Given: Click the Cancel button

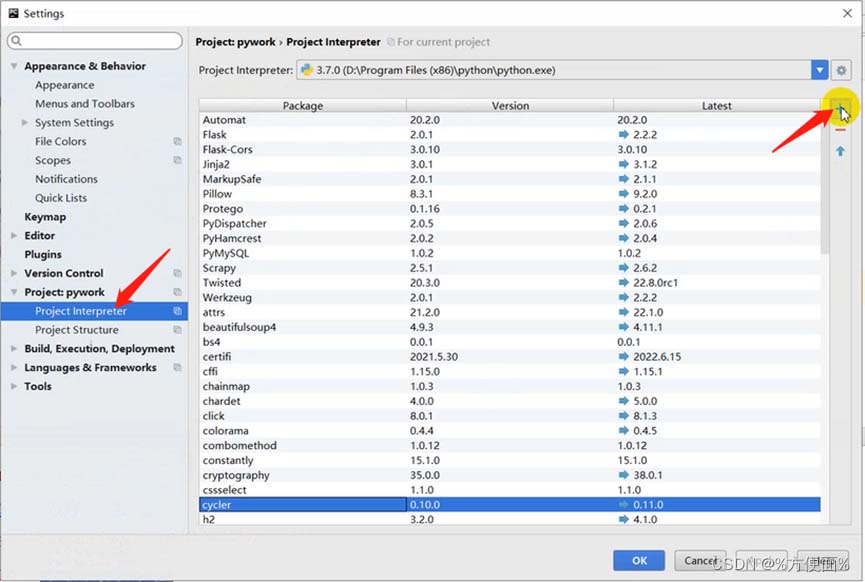Looking at the screenshot, I should (x=700, y=560).
